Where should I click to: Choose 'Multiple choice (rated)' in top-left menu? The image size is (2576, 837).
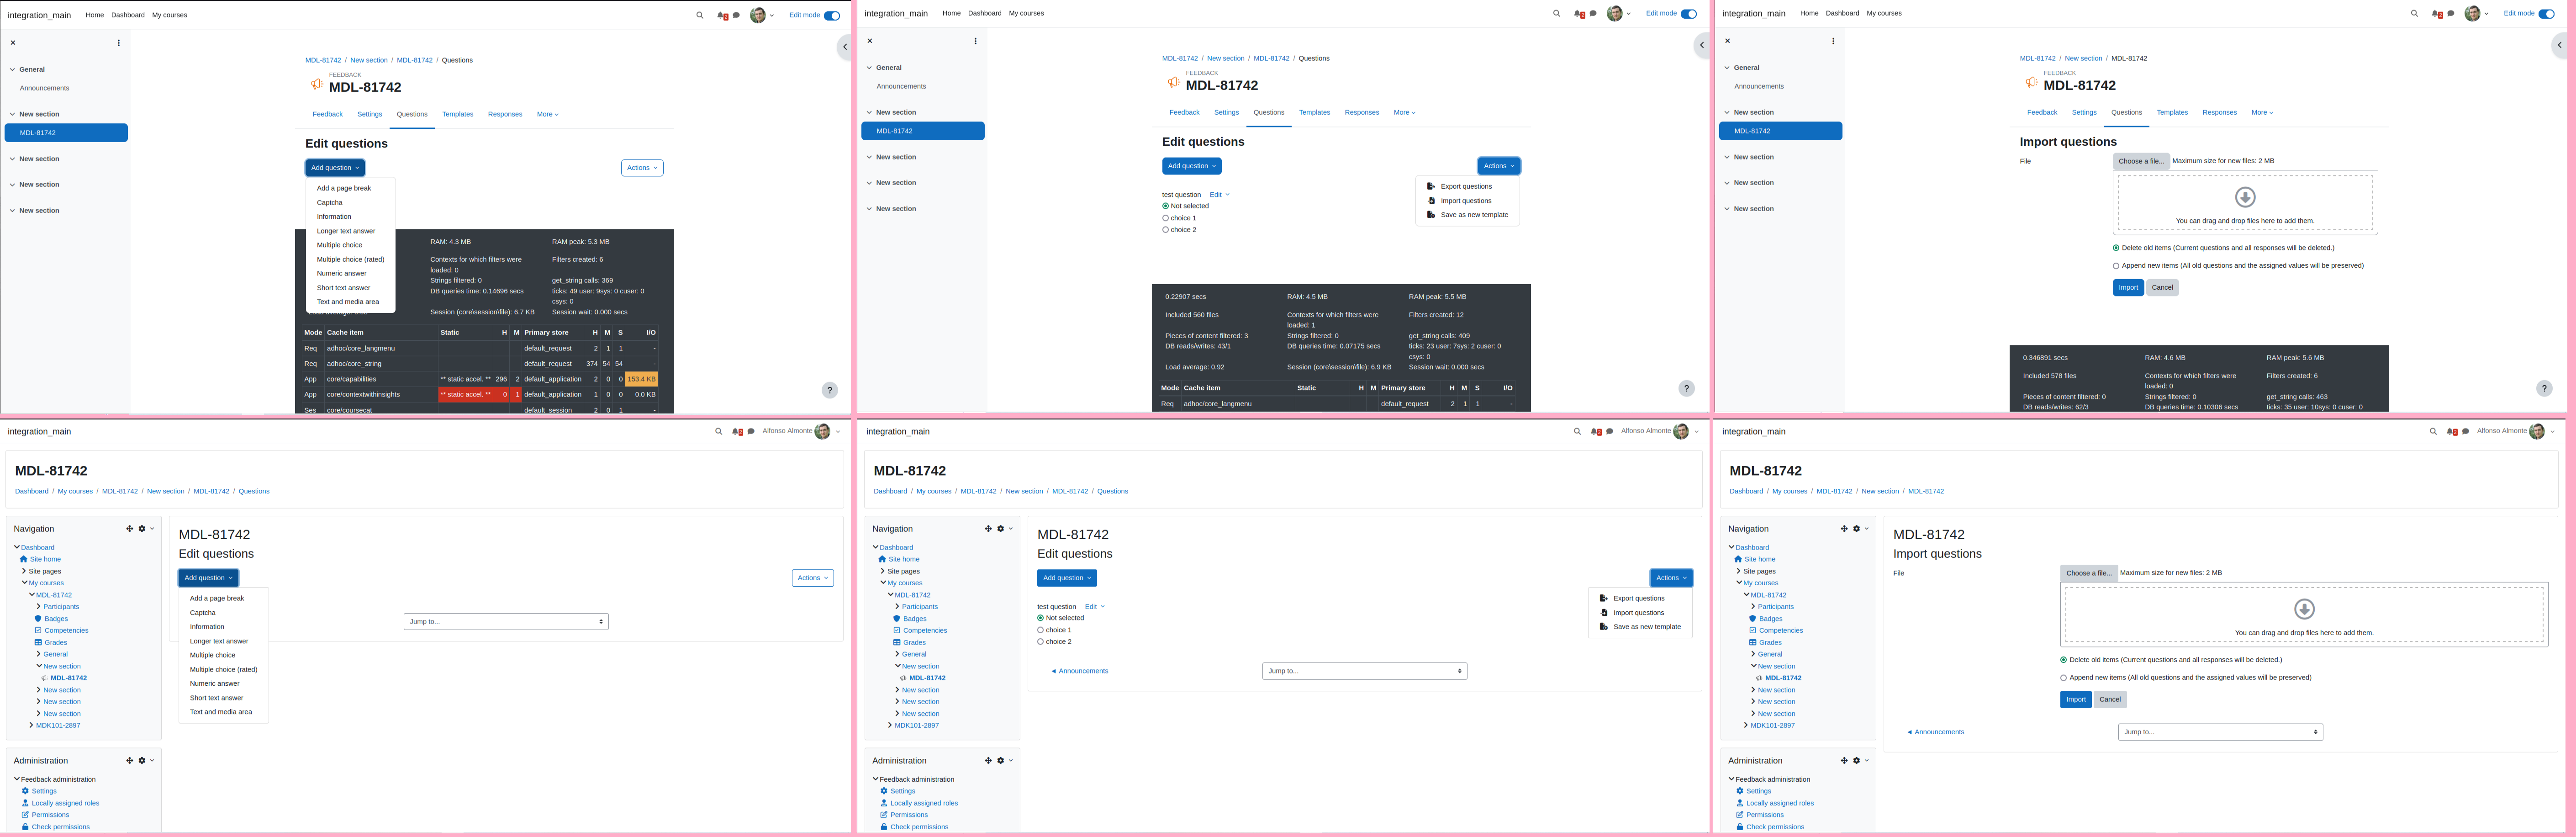[351, 260]
